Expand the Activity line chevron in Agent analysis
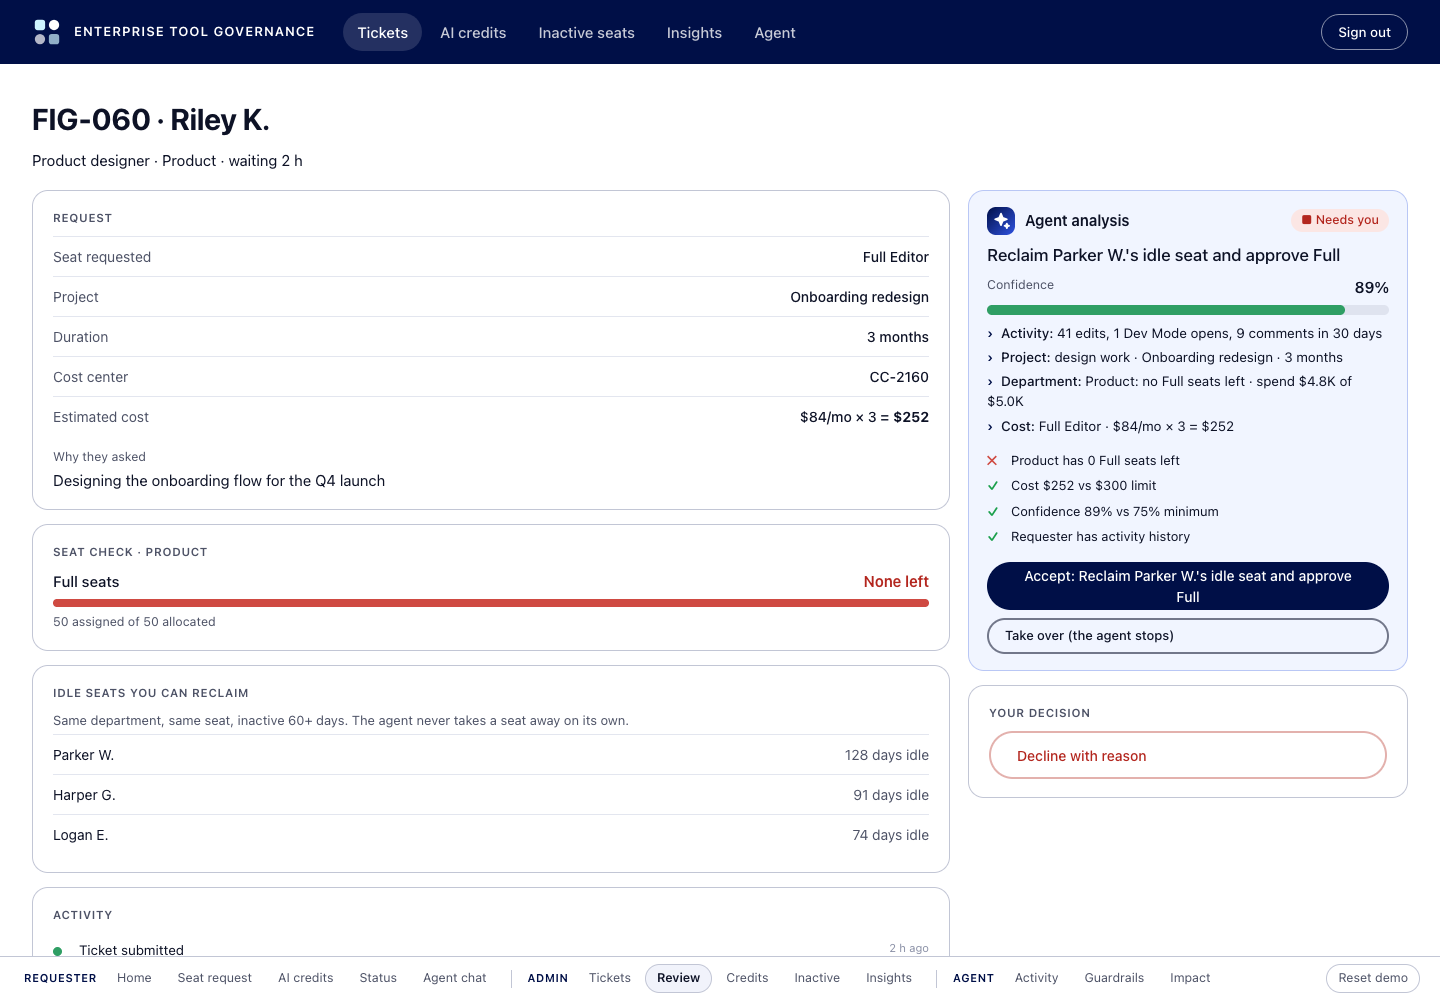Image resolution: width=1440 pixels, height=1000 pixels. [990, 334]
